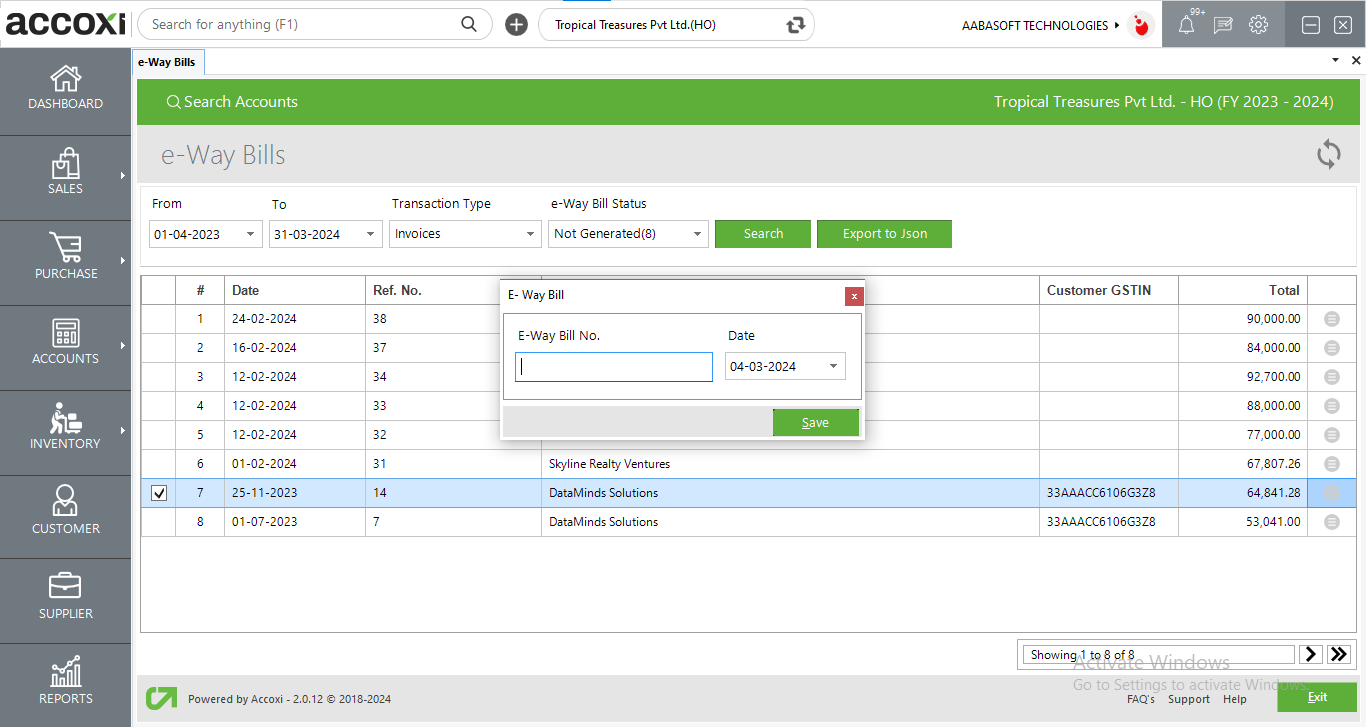
Task: Uncheck the checkbox for row 7
Action: pos(159,493)
